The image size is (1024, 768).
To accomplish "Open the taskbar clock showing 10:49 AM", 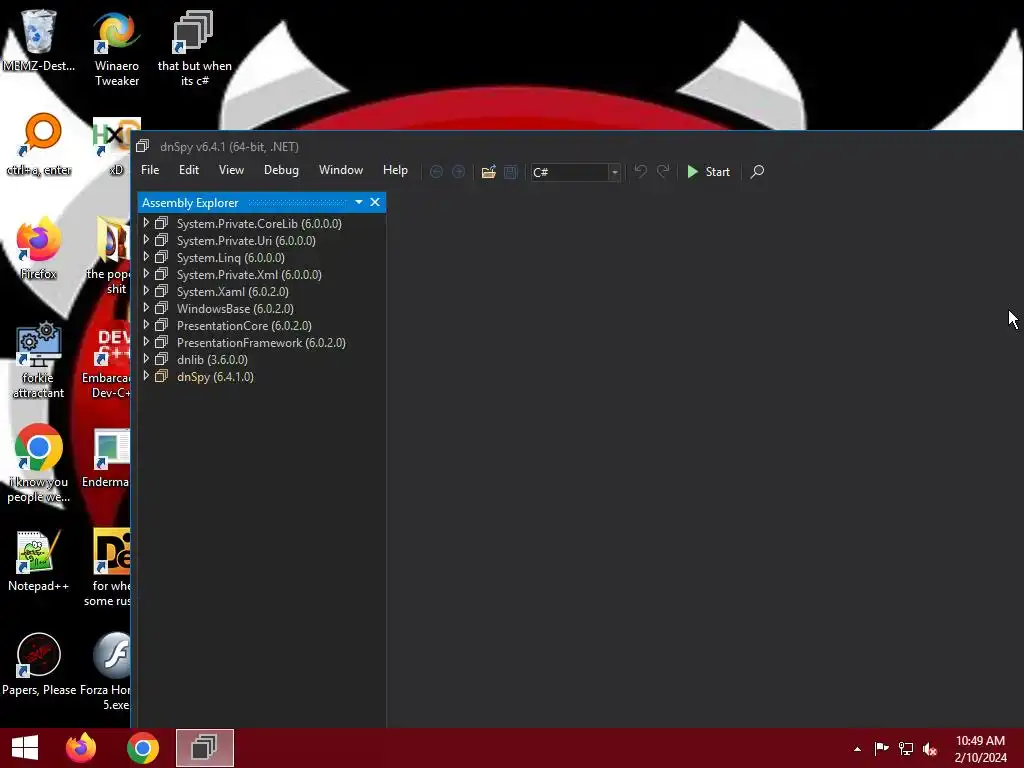I will click(x=980, y=749).
